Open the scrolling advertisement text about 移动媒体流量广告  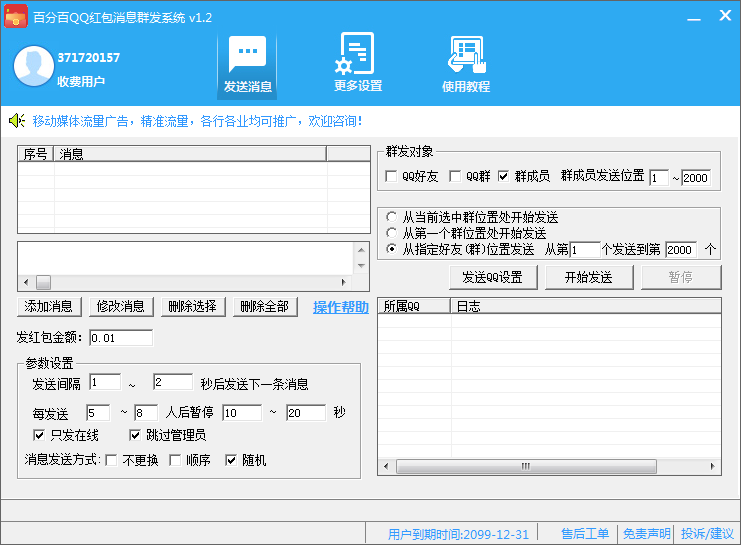[197, 121]
